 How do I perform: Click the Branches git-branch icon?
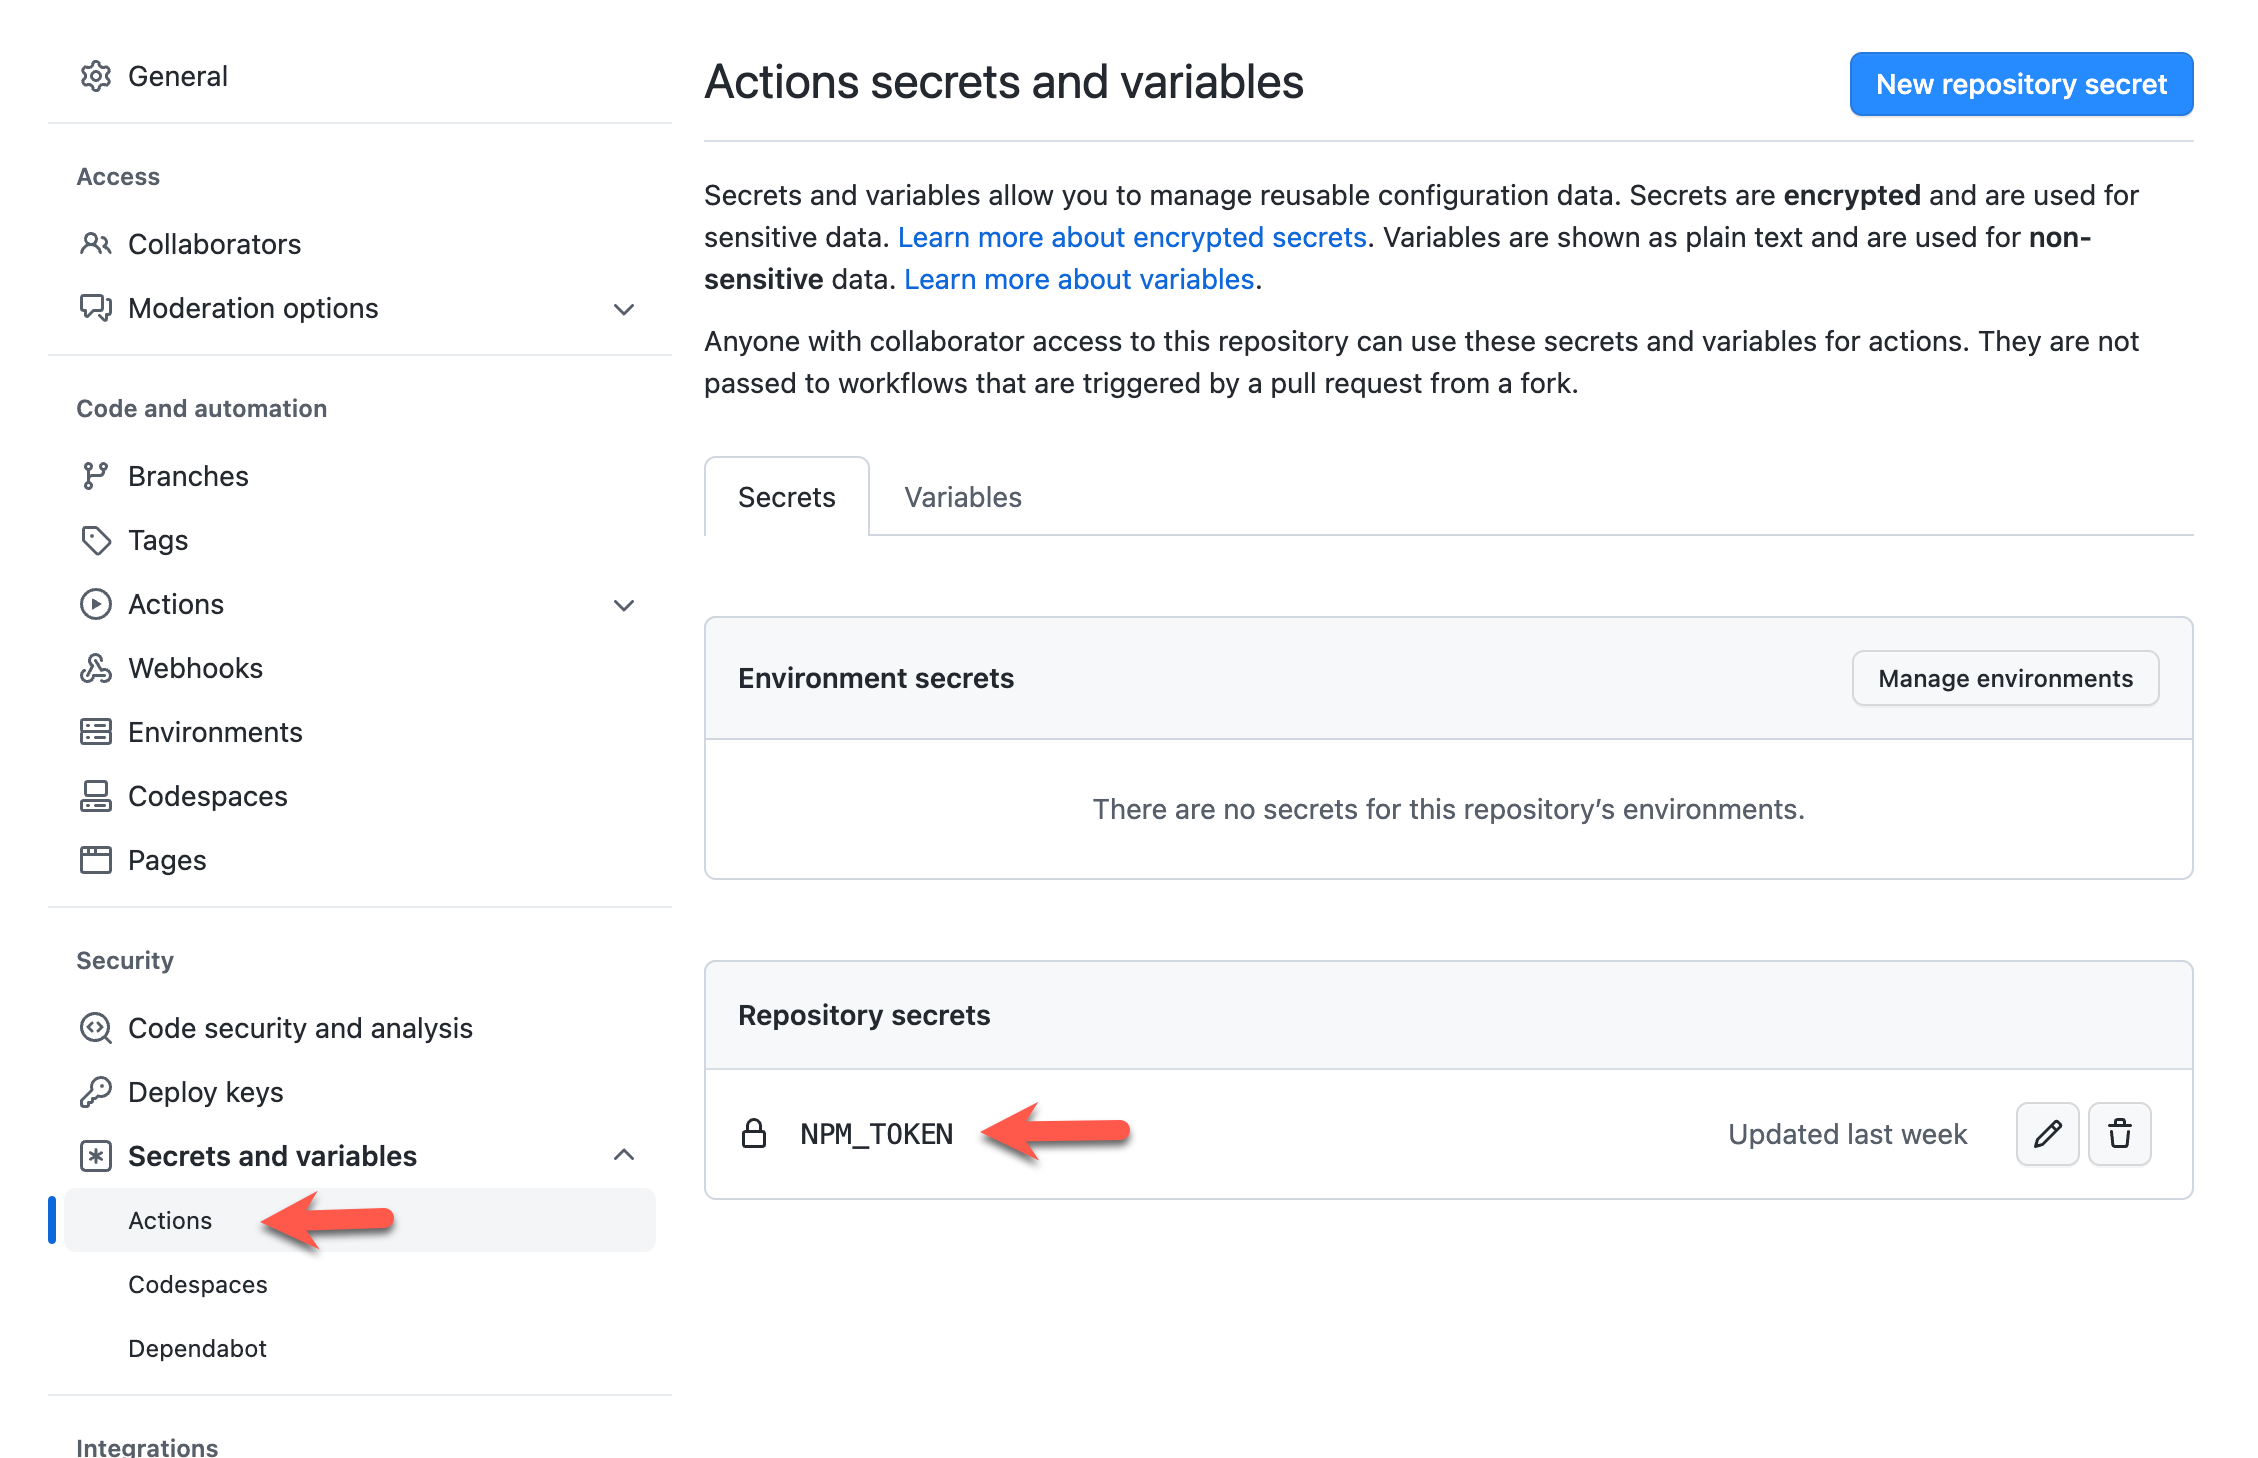click(96, 476)
